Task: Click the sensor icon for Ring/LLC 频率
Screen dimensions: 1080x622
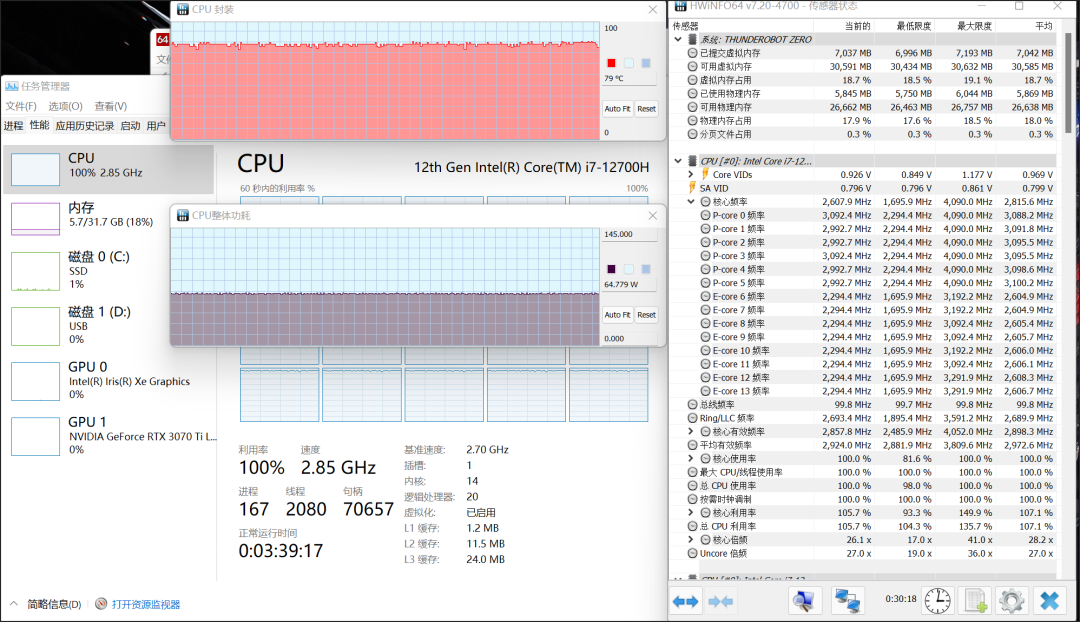Action: (692, 418)
